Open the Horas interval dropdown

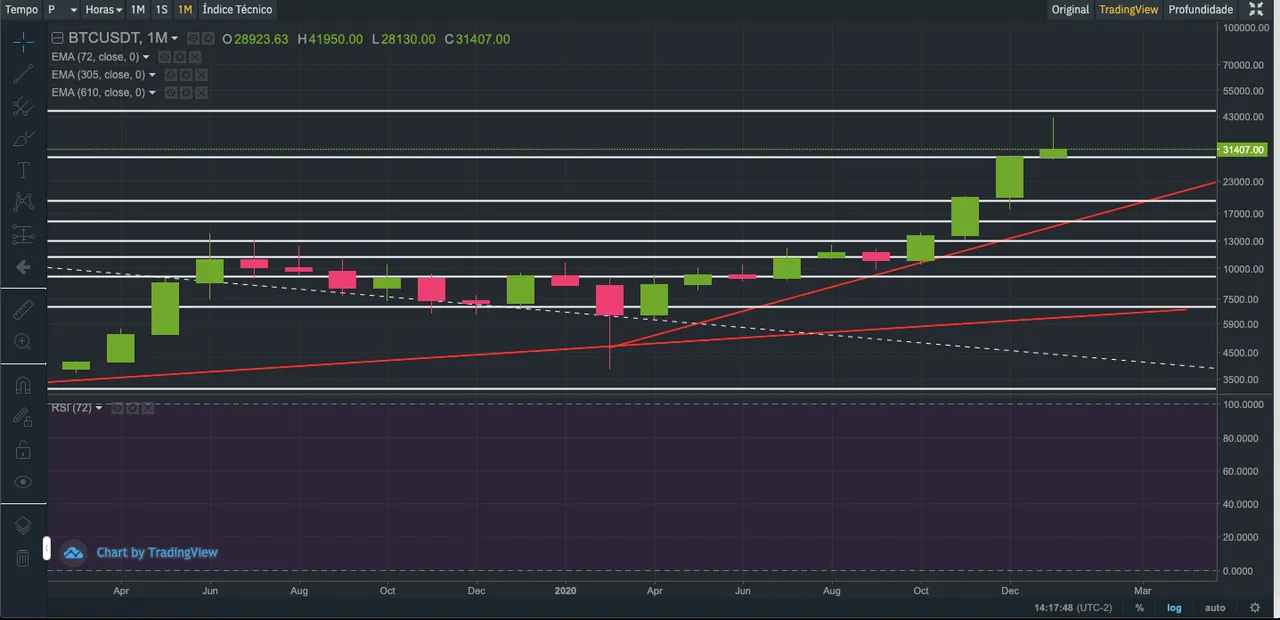[x=104, y=9]
